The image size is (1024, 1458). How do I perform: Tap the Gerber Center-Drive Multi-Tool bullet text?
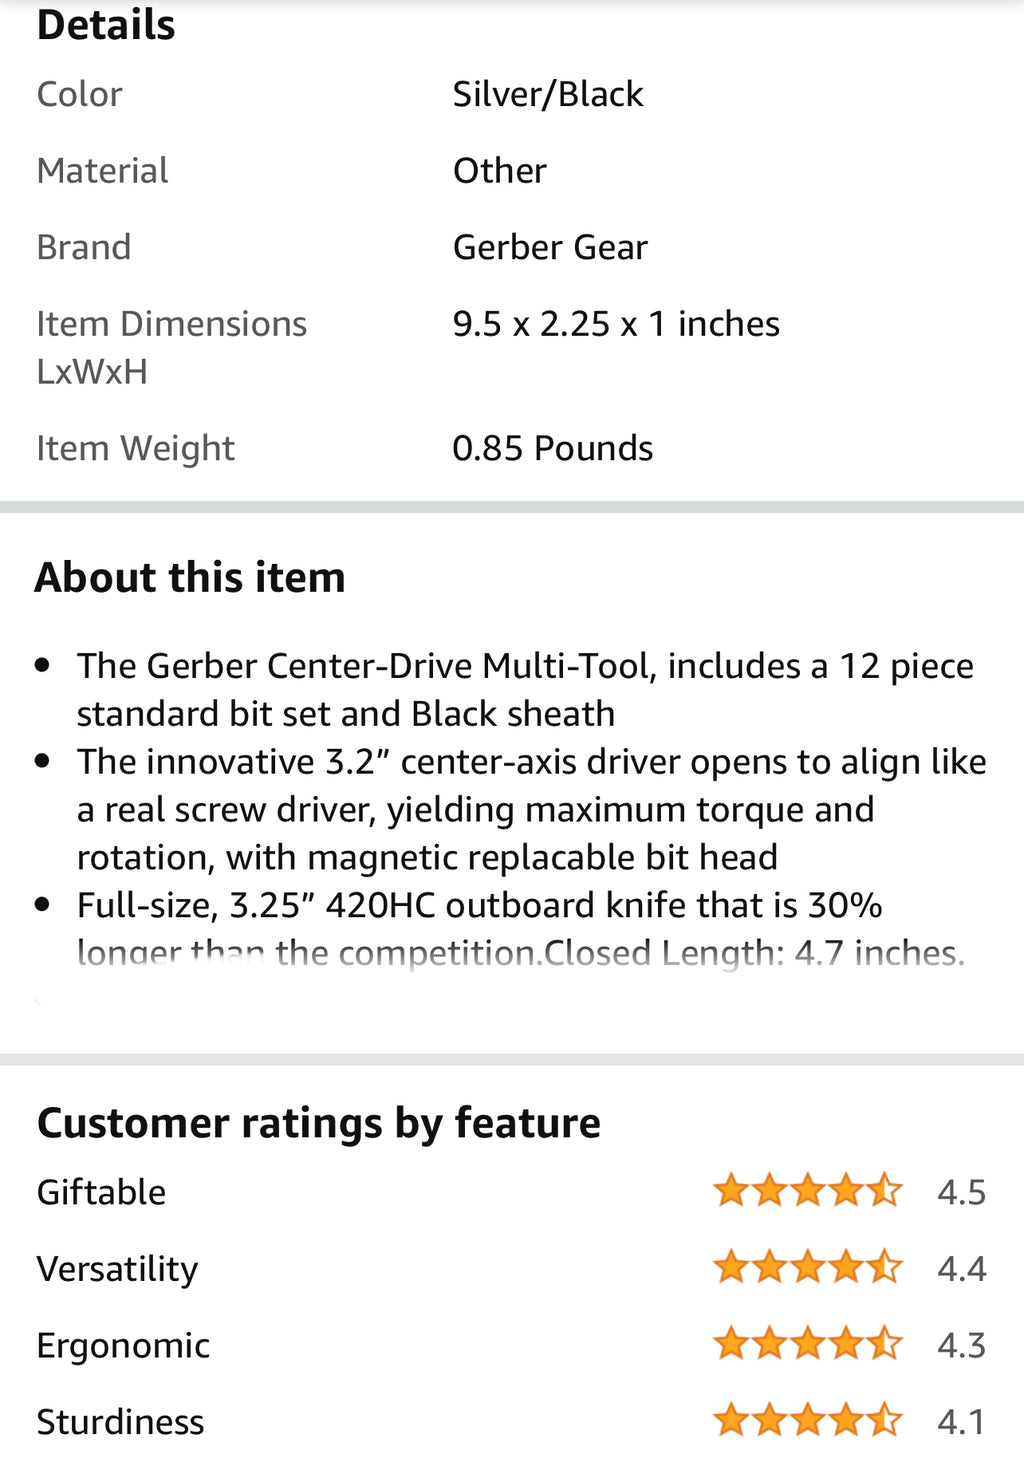tap(525, 689)
